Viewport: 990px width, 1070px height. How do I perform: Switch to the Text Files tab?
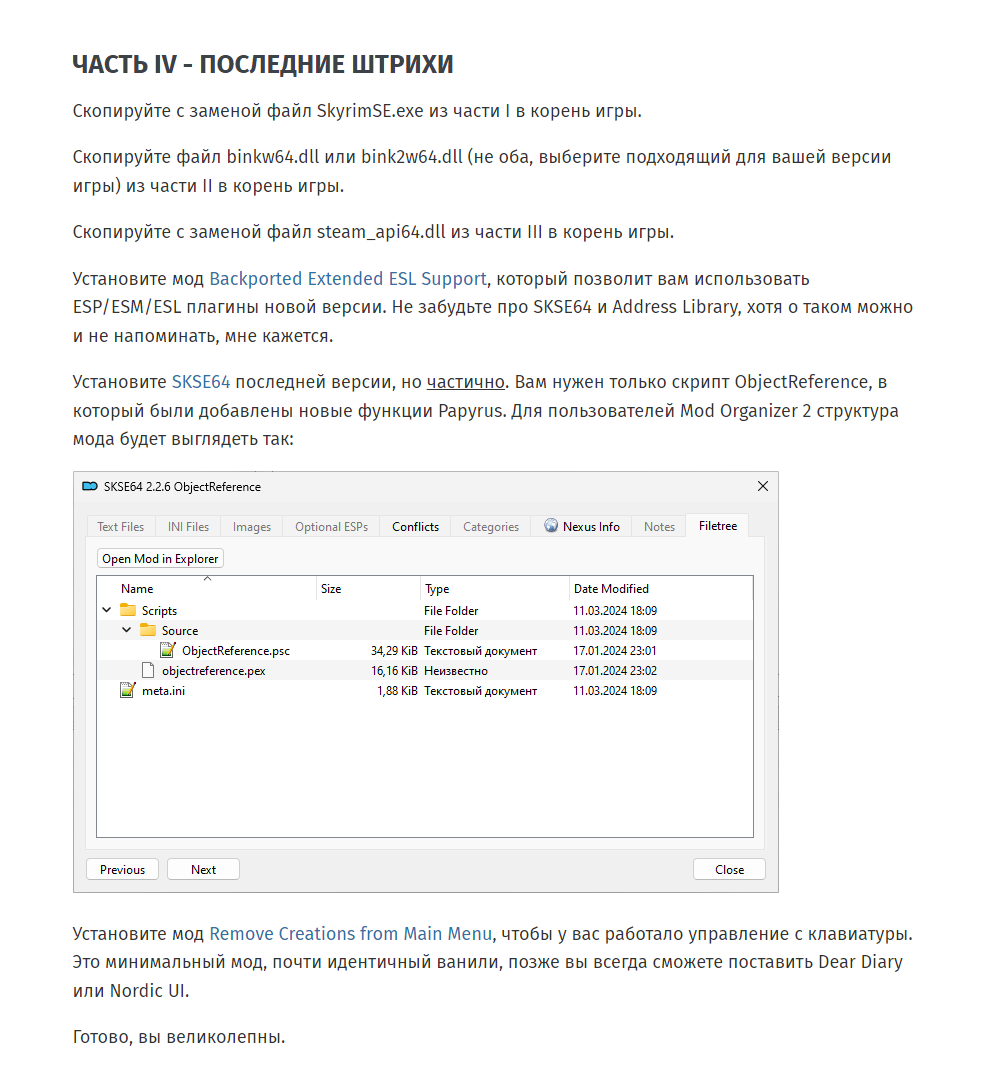(121, 527)
